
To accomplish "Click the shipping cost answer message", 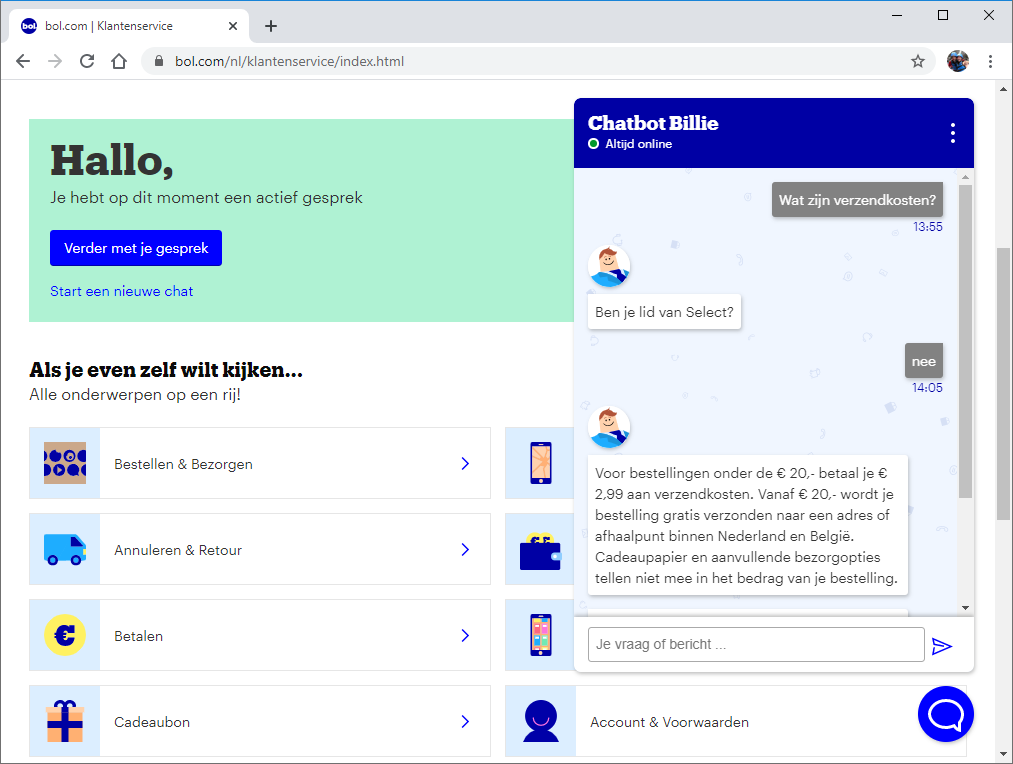I will click(x=747, y=525).
